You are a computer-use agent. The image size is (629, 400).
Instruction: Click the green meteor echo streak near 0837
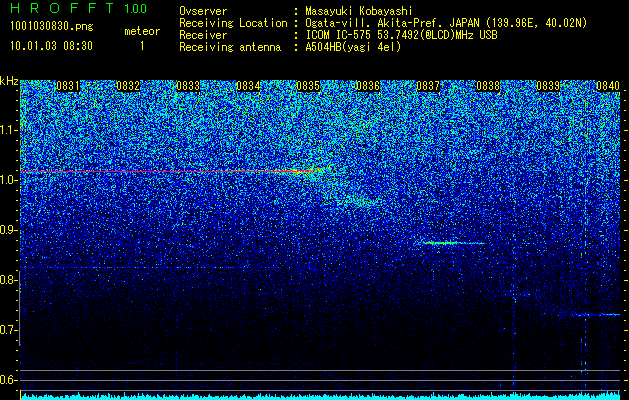[449, 243]
